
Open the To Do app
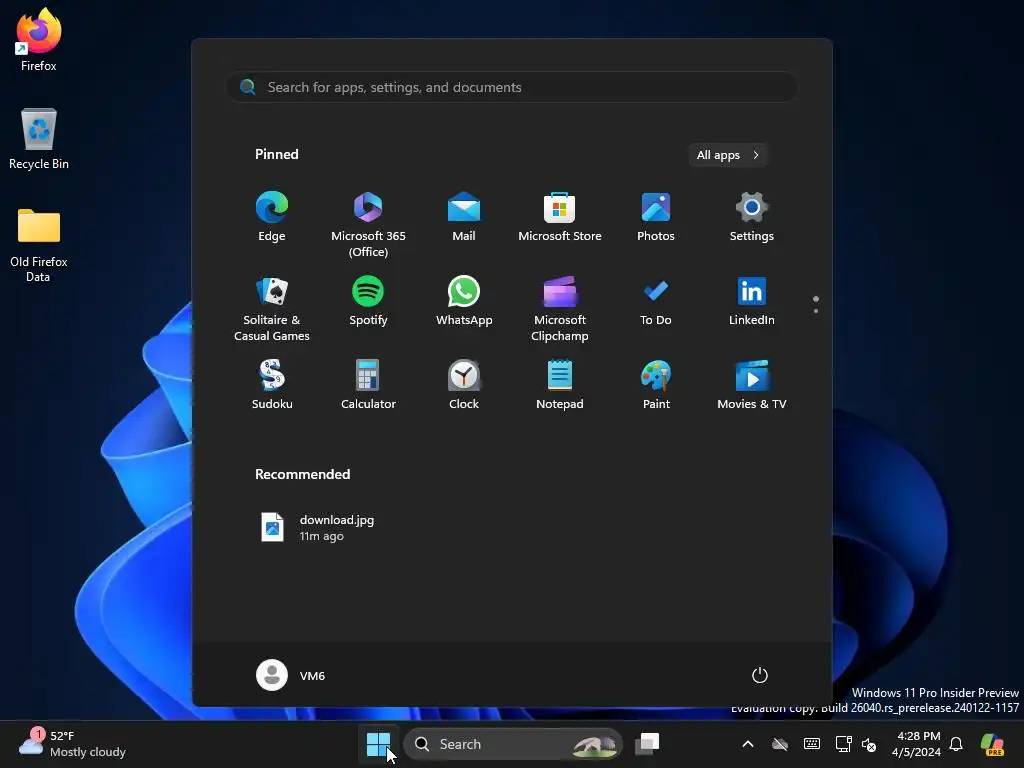pyautogui.click(x=656, y=302)
